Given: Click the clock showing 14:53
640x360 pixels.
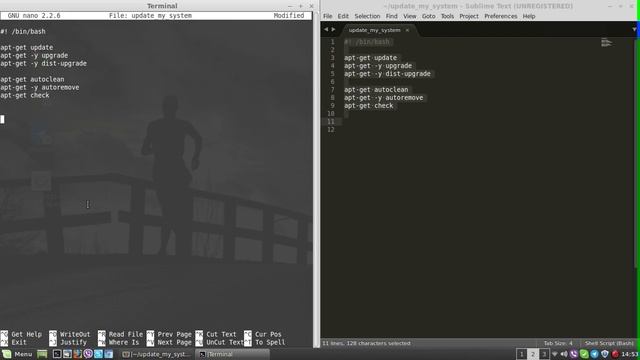Looking at the screenshot, I should click(x=630, y=354).
